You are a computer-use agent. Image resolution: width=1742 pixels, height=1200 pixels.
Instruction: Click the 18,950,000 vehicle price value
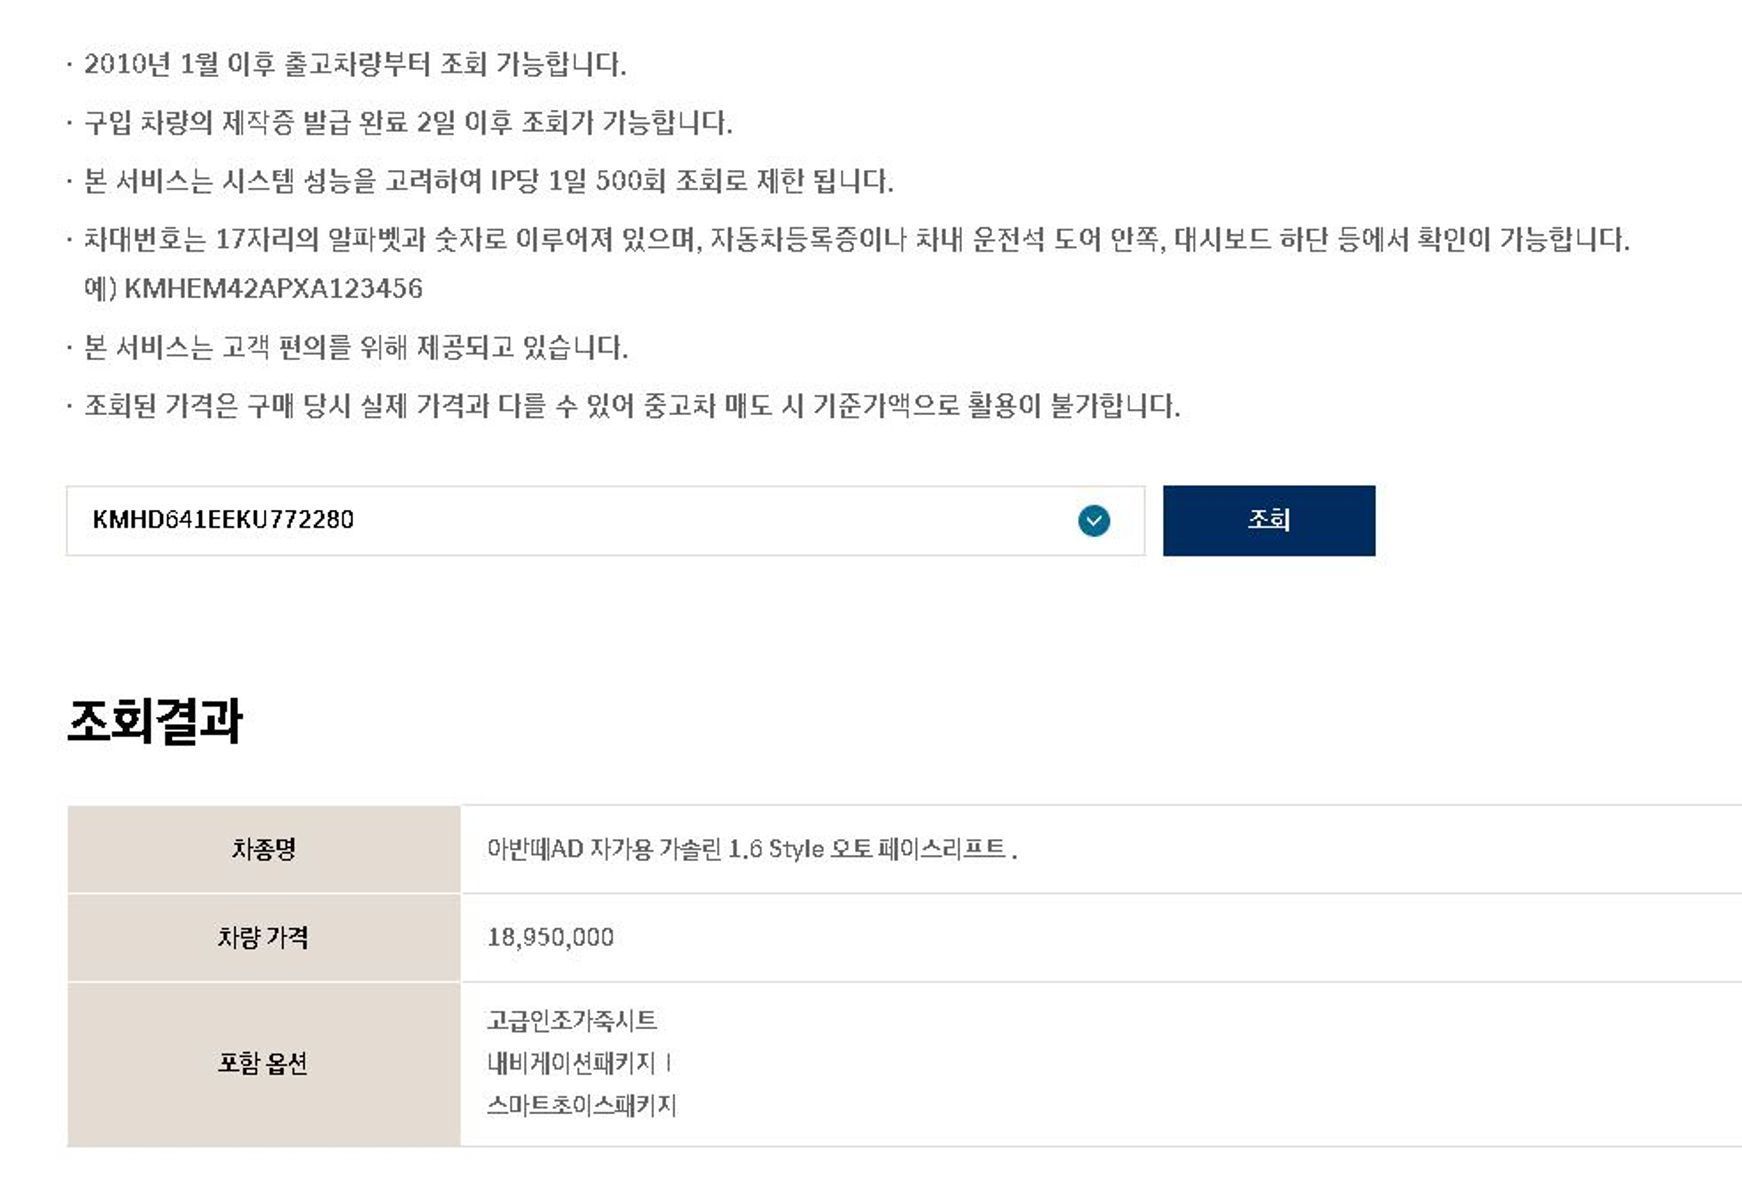(x=550, y=938)
